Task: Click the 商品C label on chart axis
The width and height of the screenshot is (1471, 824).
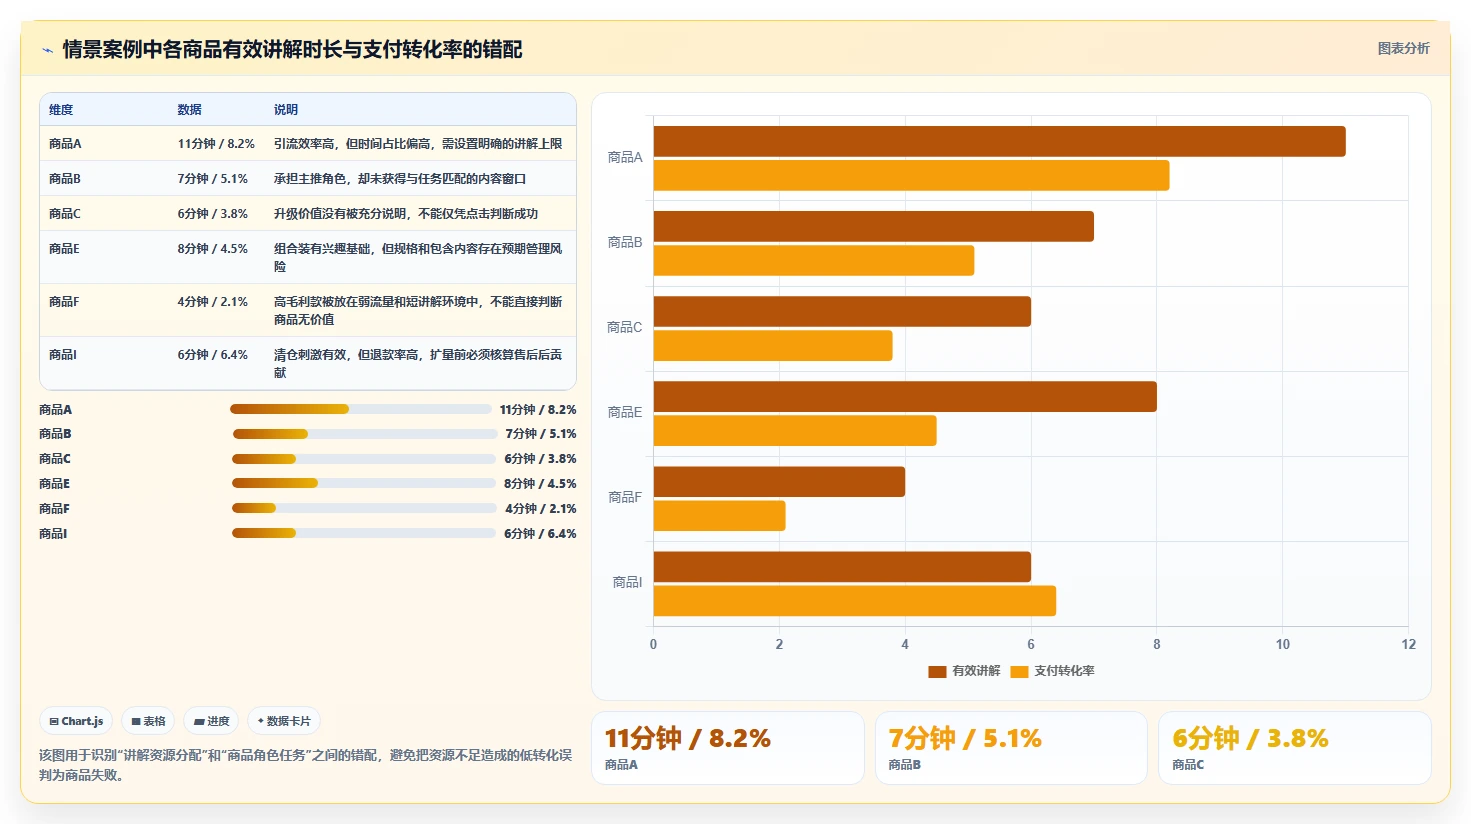Action: click(x=625, y=327)
